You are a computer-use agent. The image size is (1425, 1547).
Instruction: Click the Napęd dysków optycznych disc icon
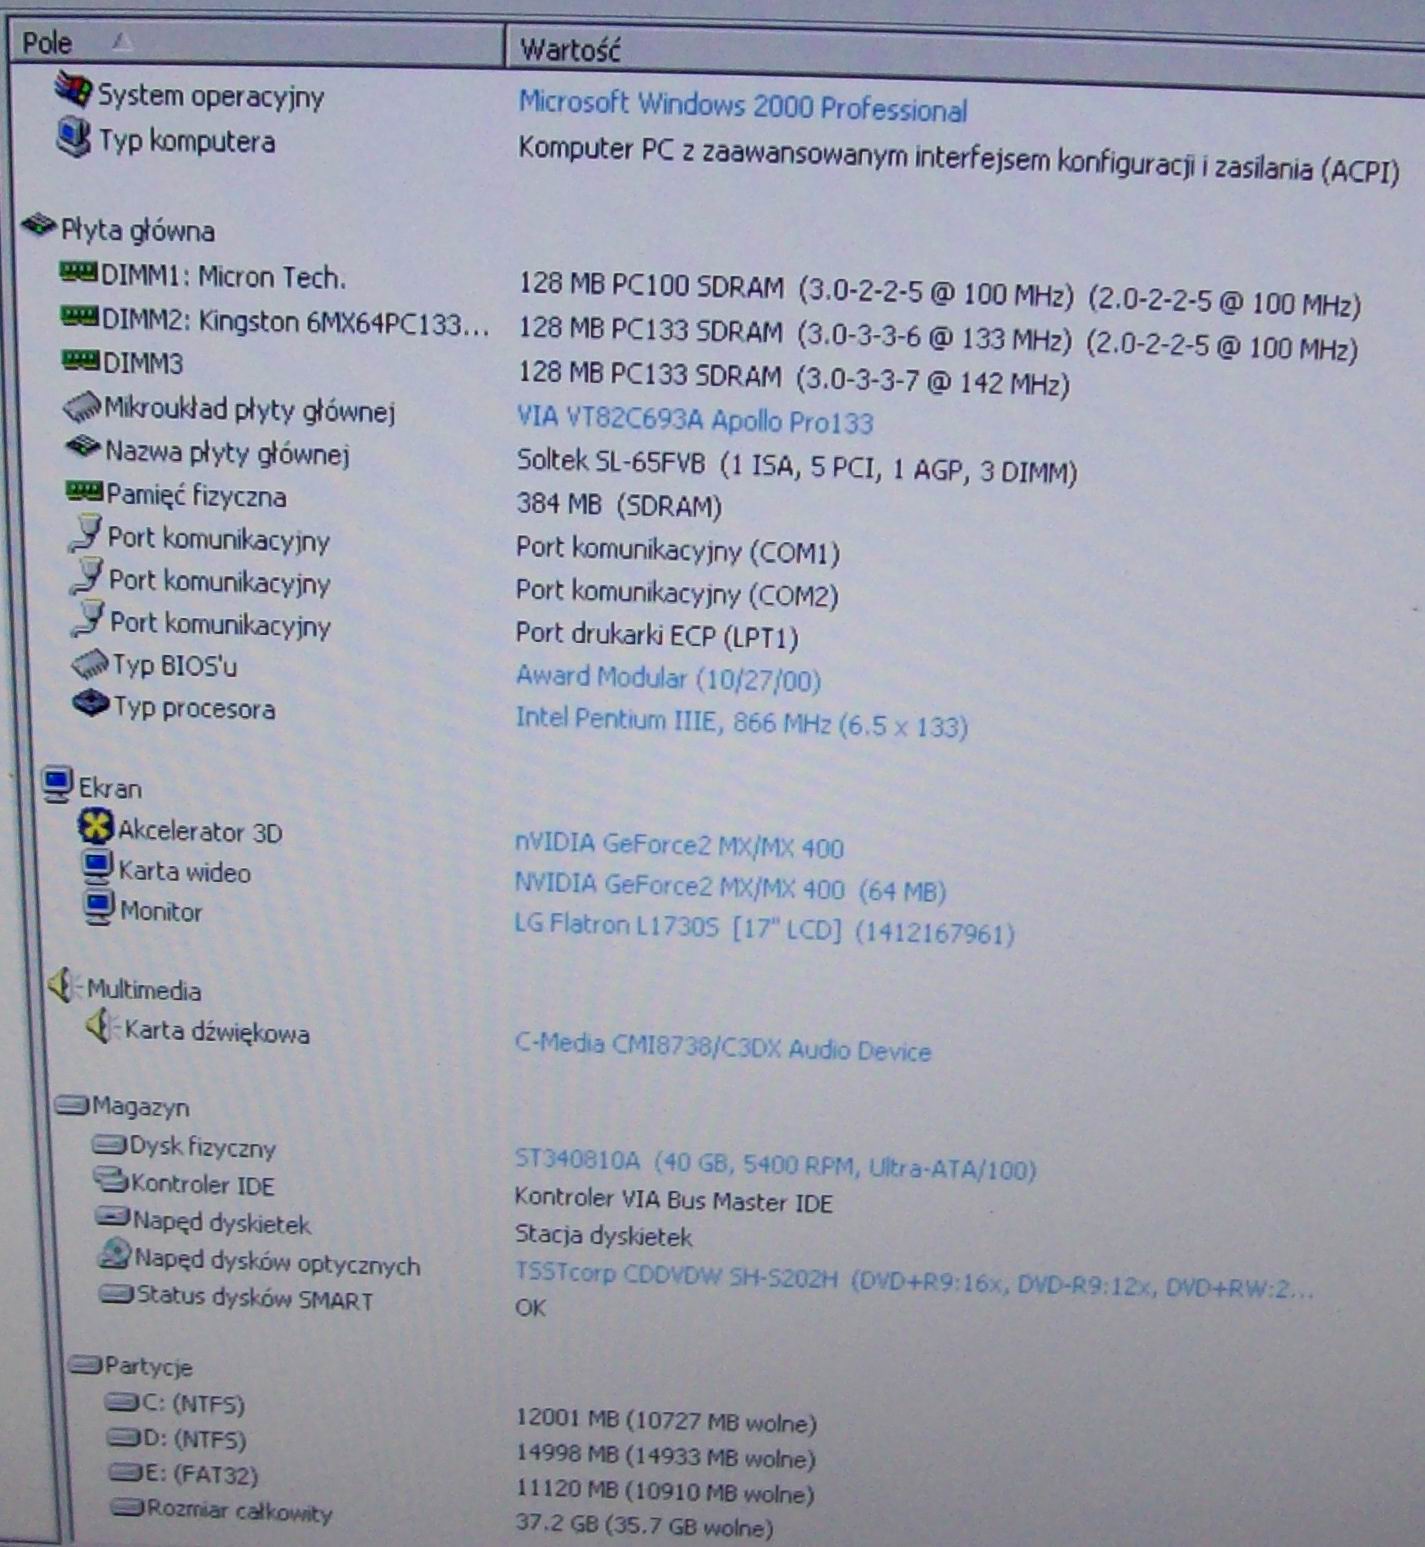(115, 1254)
